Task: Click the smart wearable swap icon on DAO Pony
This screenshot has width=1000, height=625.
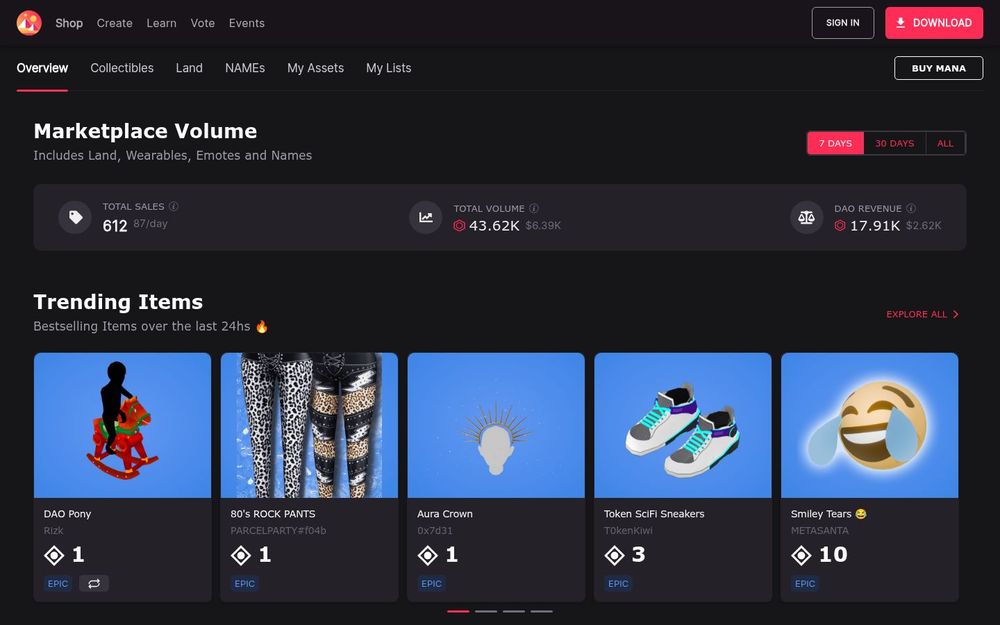Action: tap(94, 584)
